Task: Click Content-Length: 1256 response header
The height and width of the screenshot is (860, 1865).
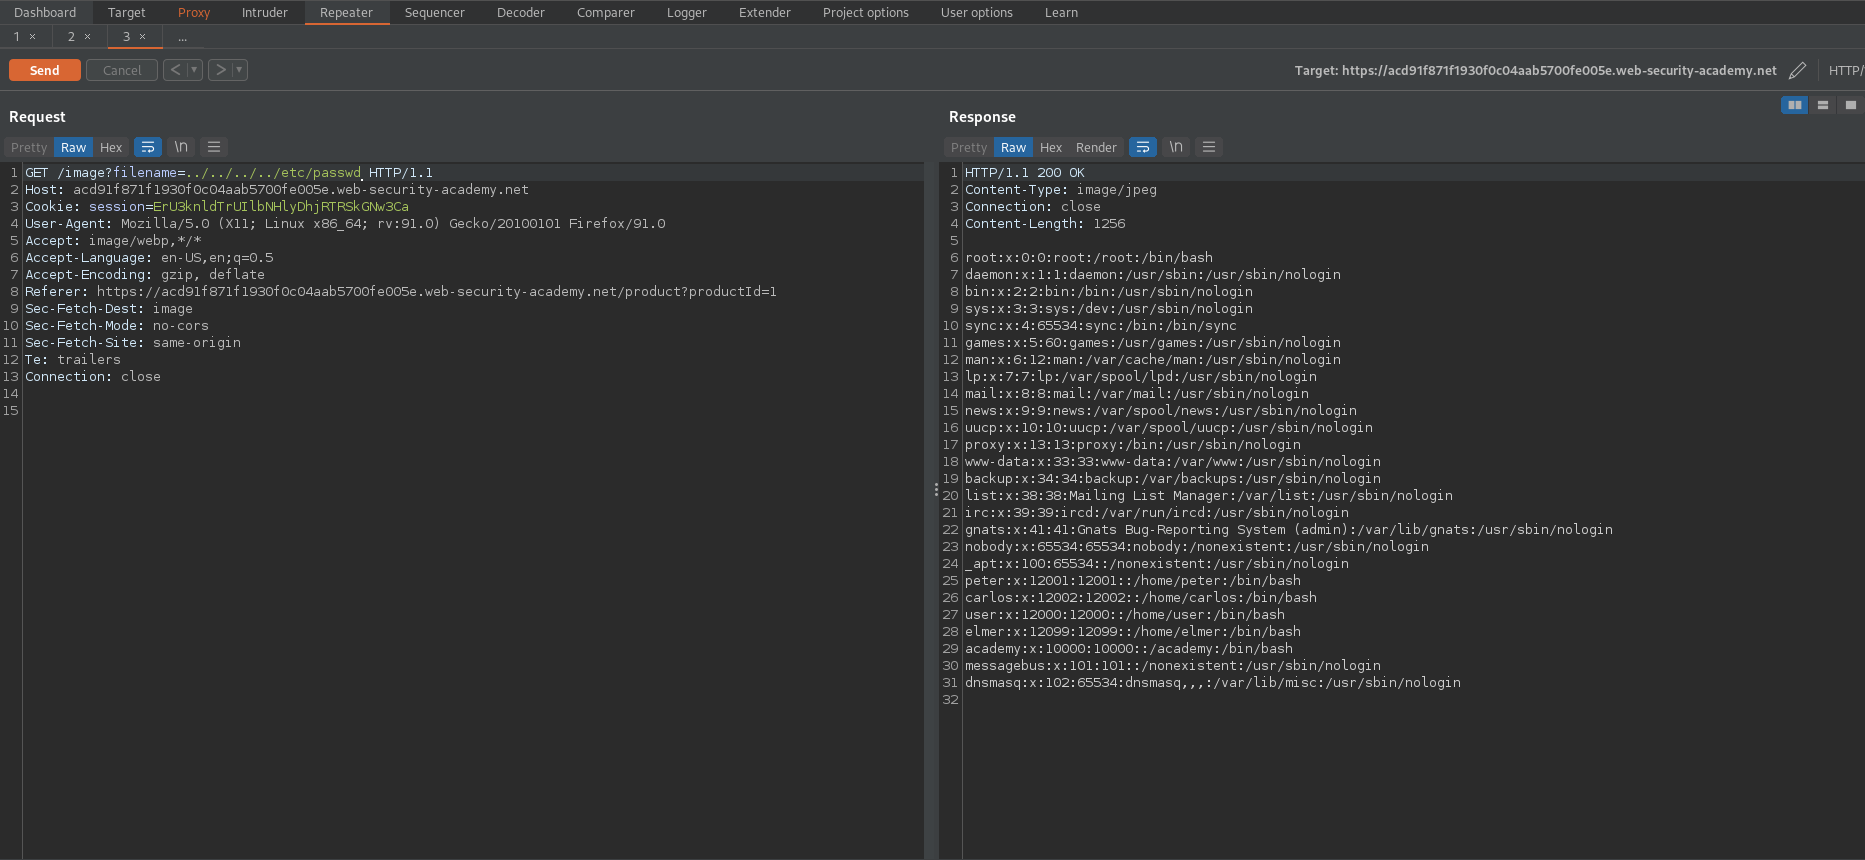Action: (1045, 224)
